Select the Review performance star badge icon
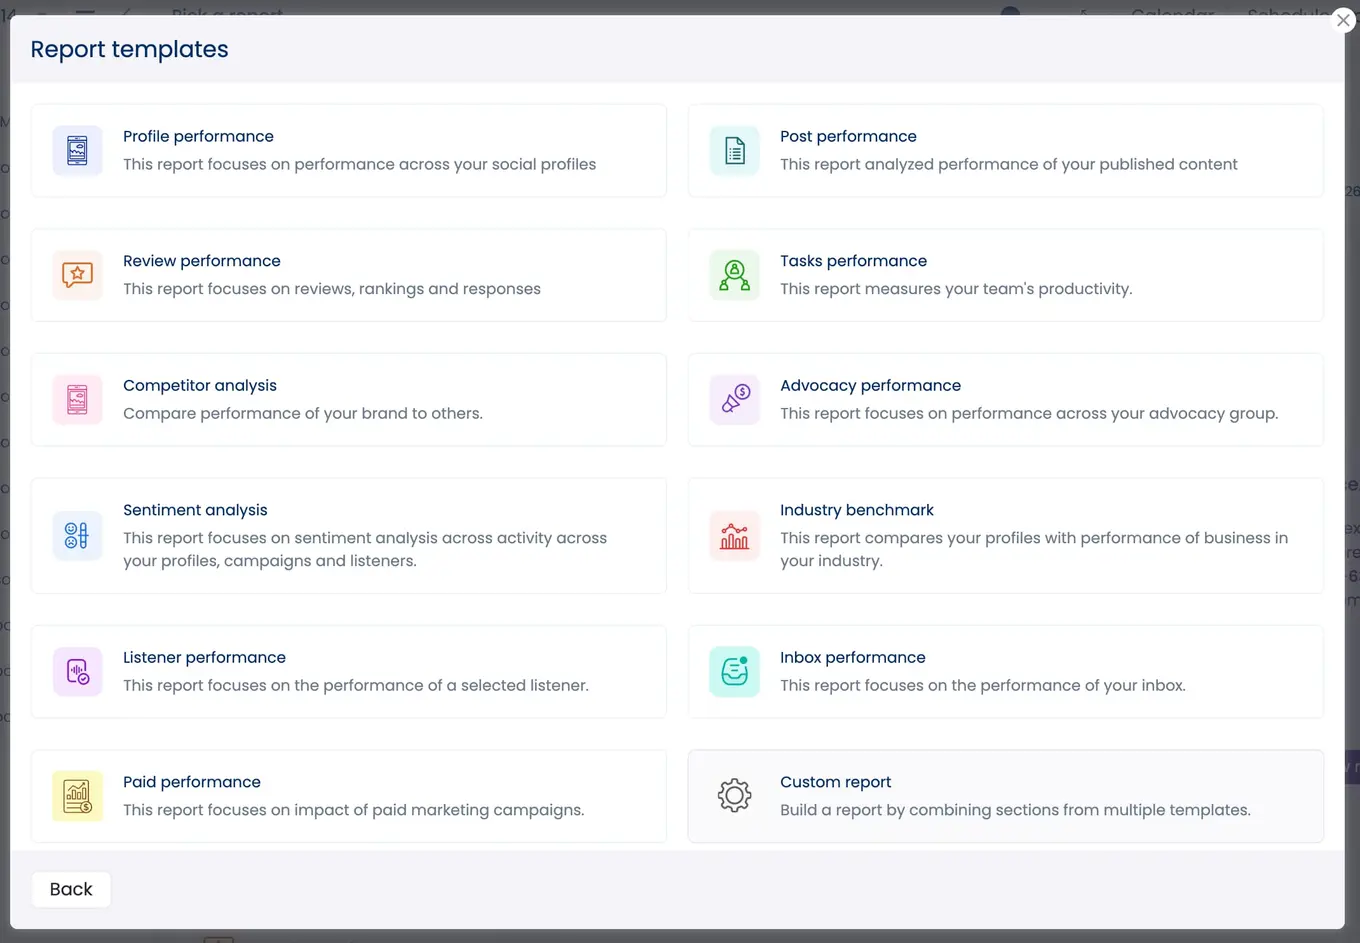Image resolution: width=1360 pixels, height=943 pixels. click(x=77, y=275)
